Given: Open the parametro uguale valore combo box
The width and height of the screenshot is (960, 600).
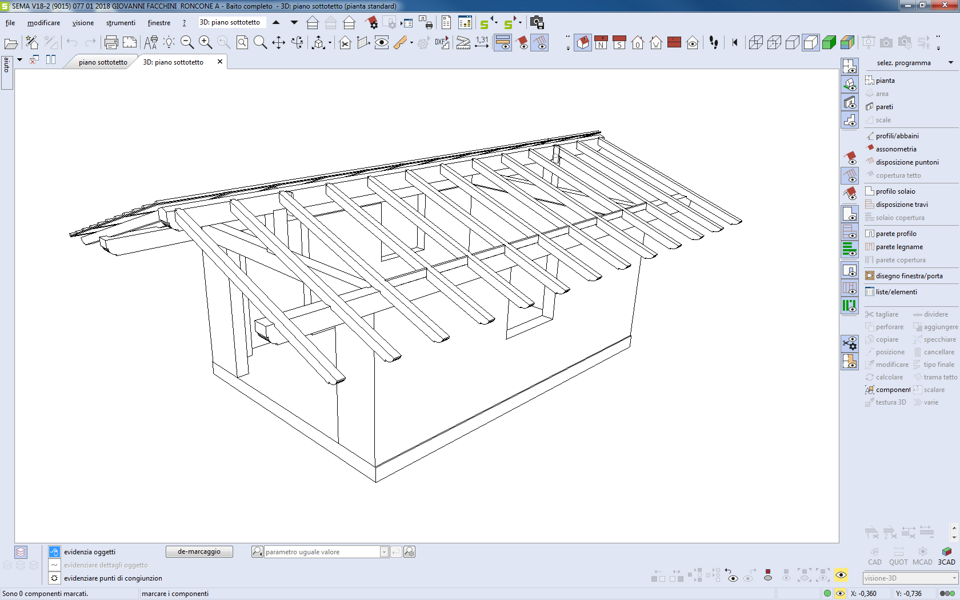Looking at the screenshot, I should [x=383, y=552].
